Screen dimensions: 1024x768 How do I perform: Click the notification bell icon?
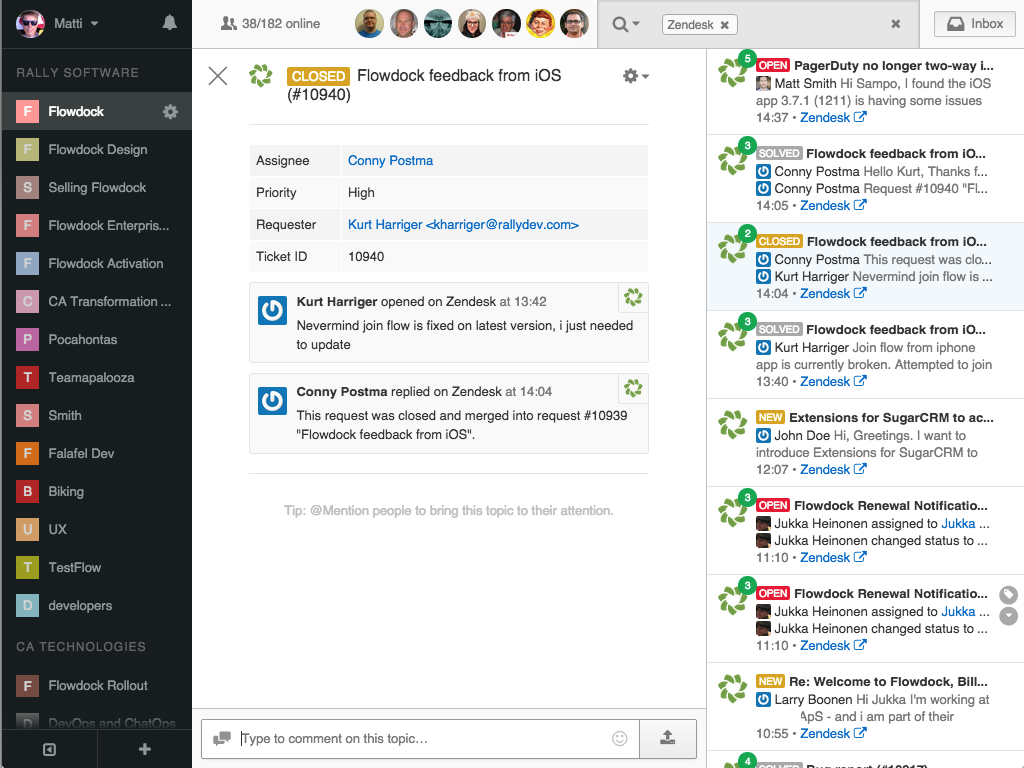[169, 23]
